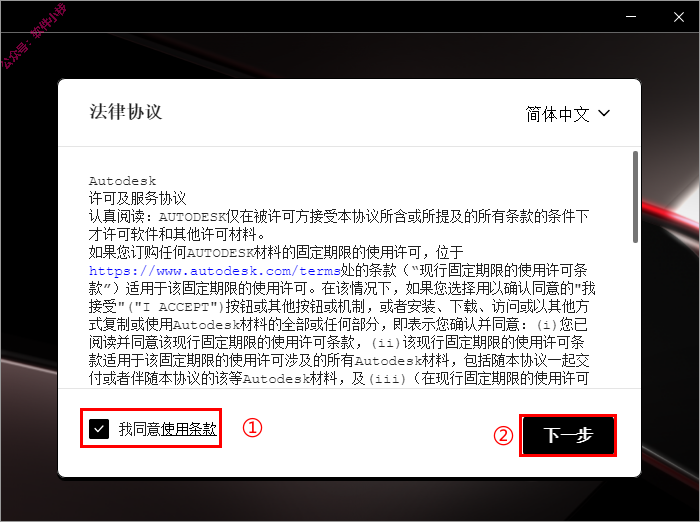This screenshot has width=700, height=522.
Task: Open the 简体中文 language dropdown
Action: (x=567, y=114)
